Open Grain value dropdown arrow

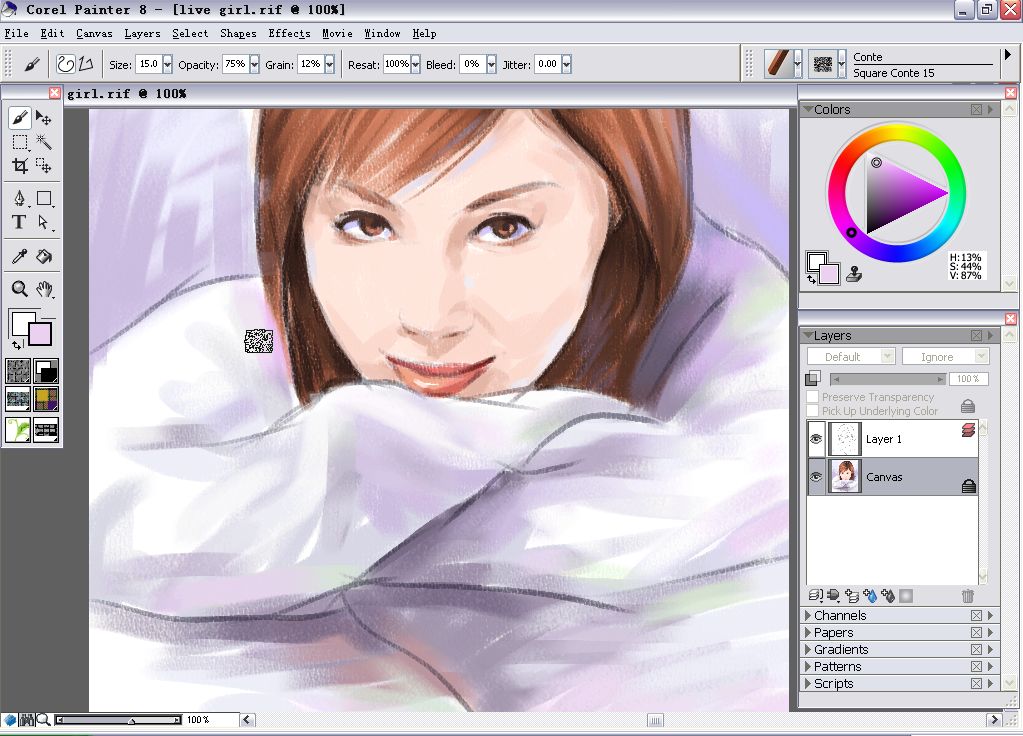(x=329, y=64)
